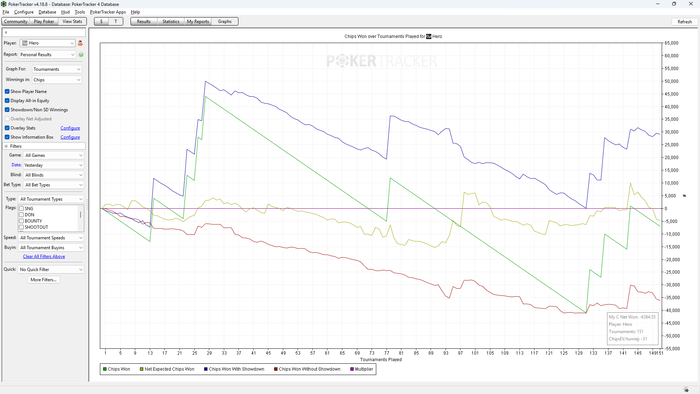Click the PokerTracker app icon in title bar
The width and height of the screenshot is (700, 394).
pyautogui.click(x=4, y=4)
